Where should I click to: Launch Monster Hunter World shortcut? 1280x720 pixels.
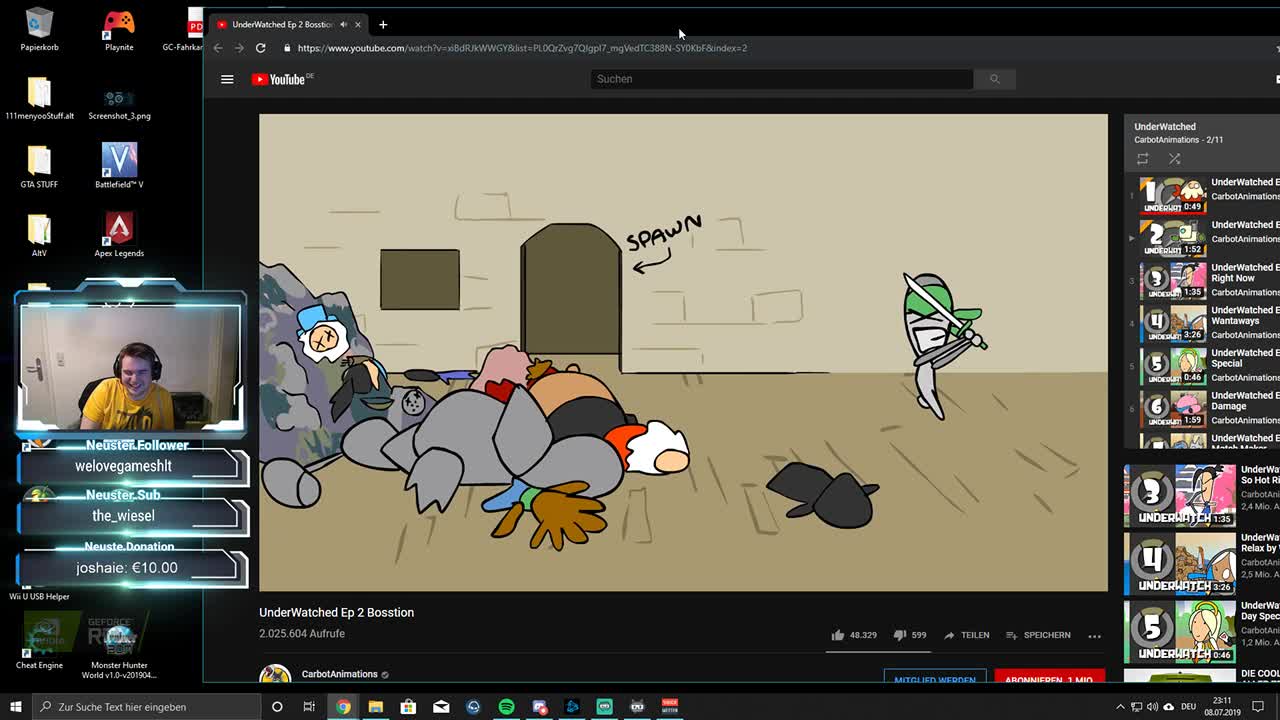[x=119, y=650]
